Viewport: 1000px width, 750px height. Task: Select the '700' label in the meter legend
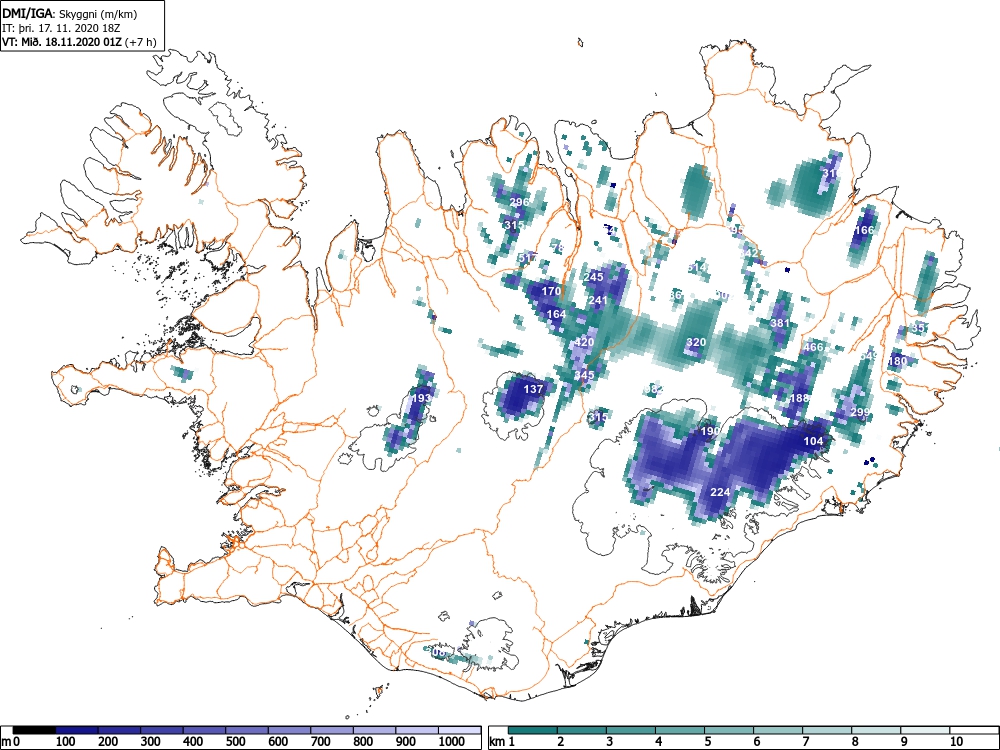321,741
